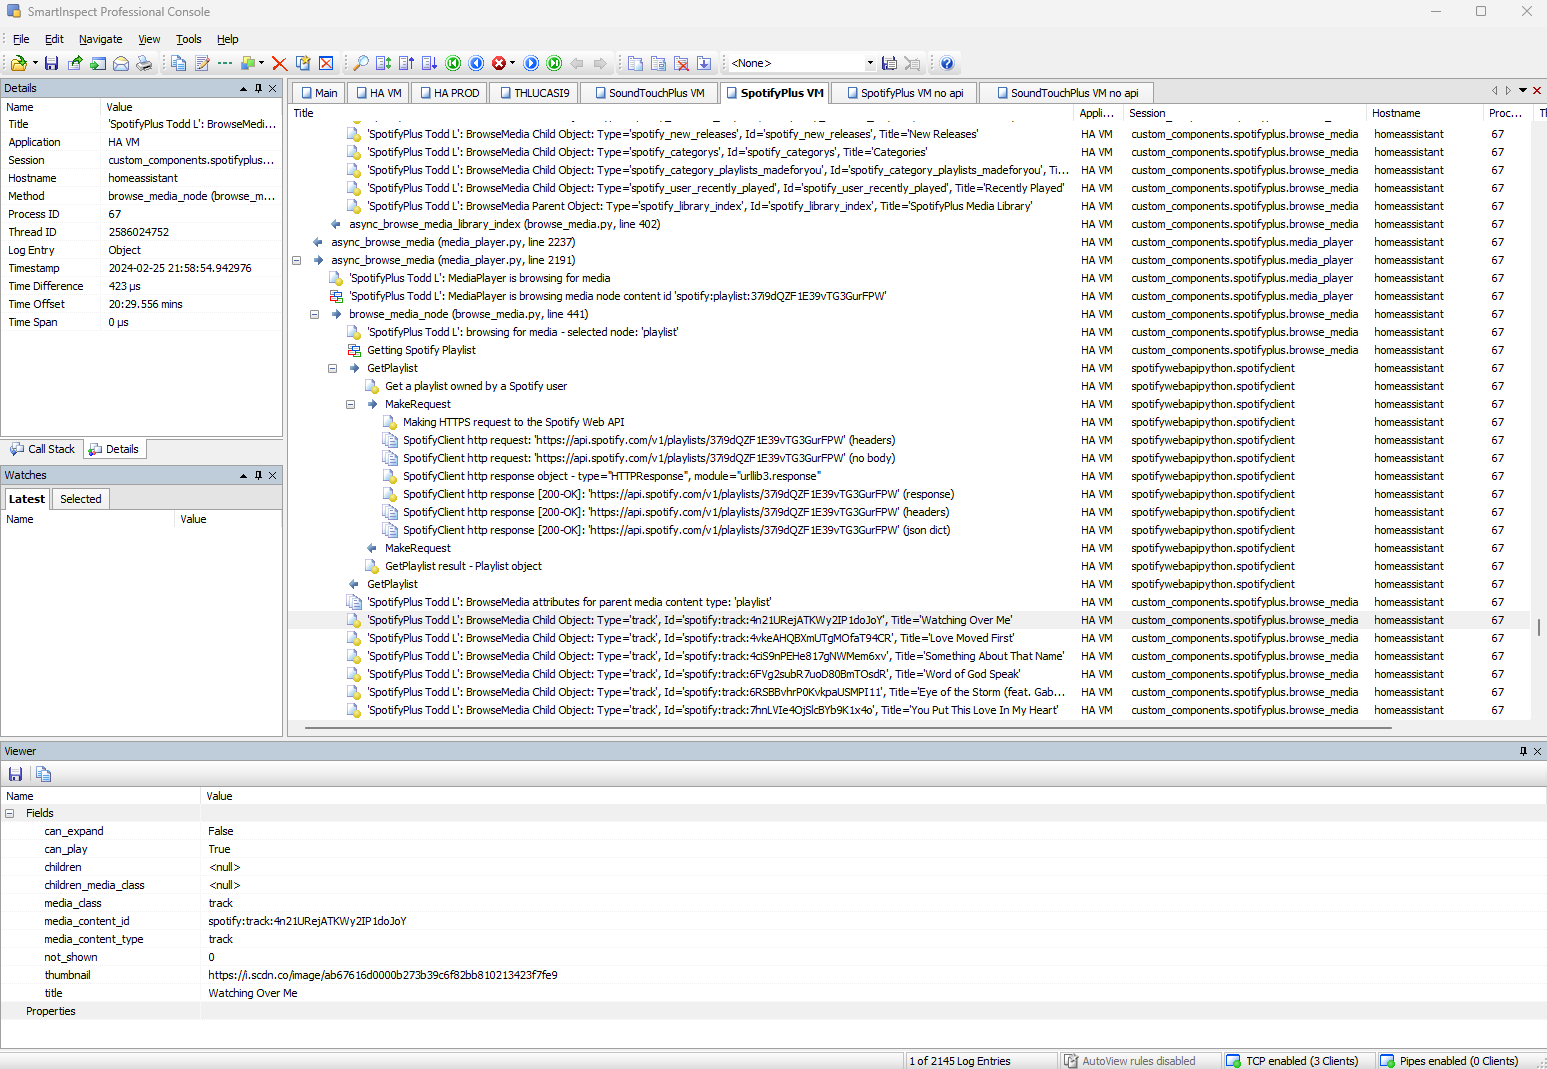Close the Viewer panel
Image resolution: width=1547 pixels, height=1069 pixels.
1538,751
